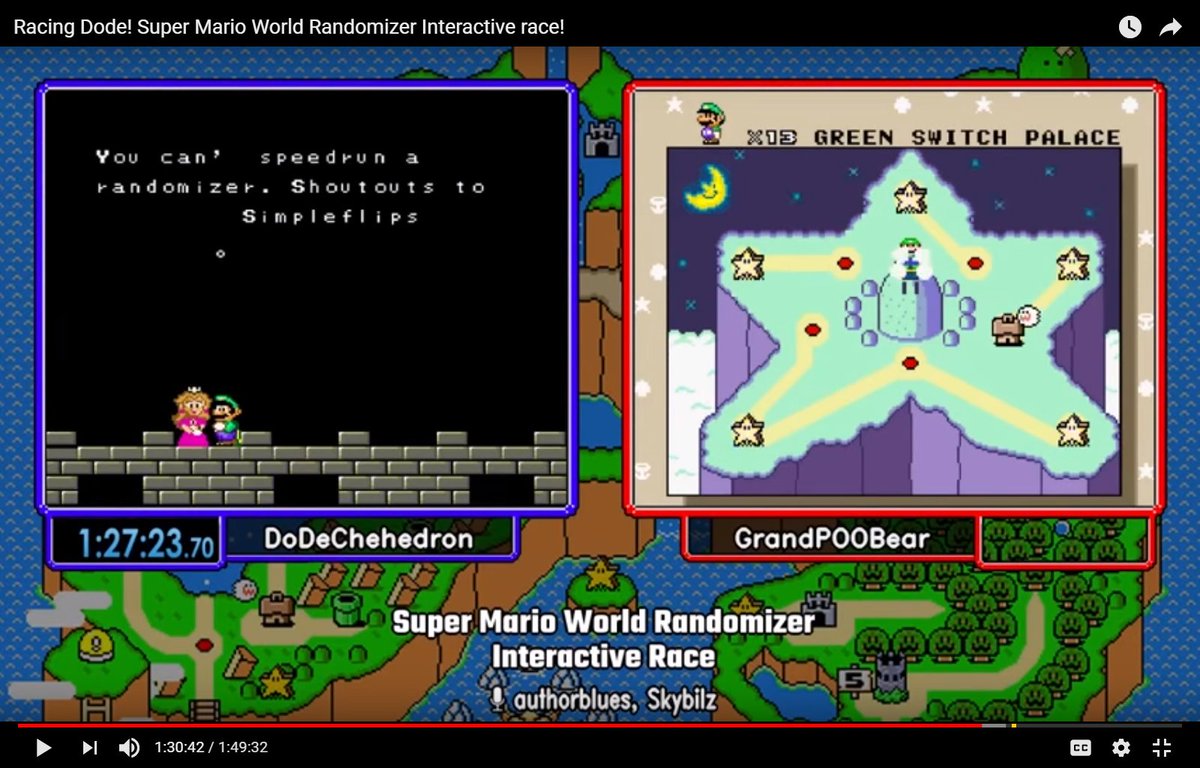Screen dimensions: 1200x768
Task: Click the 1:27:23.70 race timer
Action: tap(146, 543)
